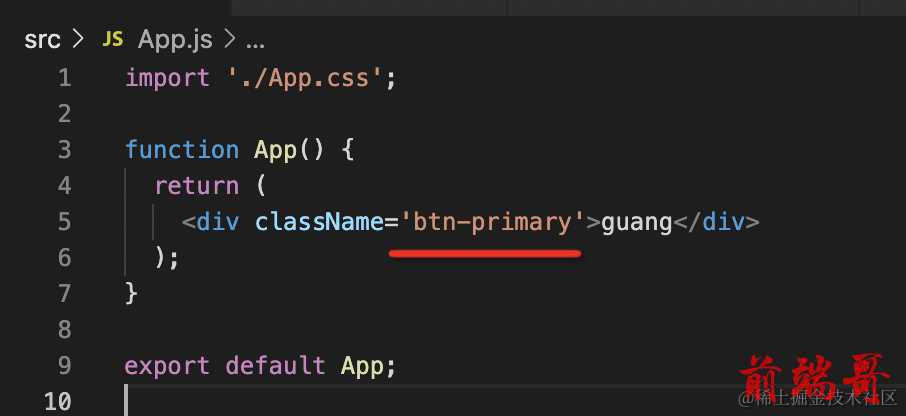Click line number 1 in gutter
Screen dimensions: 906x416
pos(64,78)
